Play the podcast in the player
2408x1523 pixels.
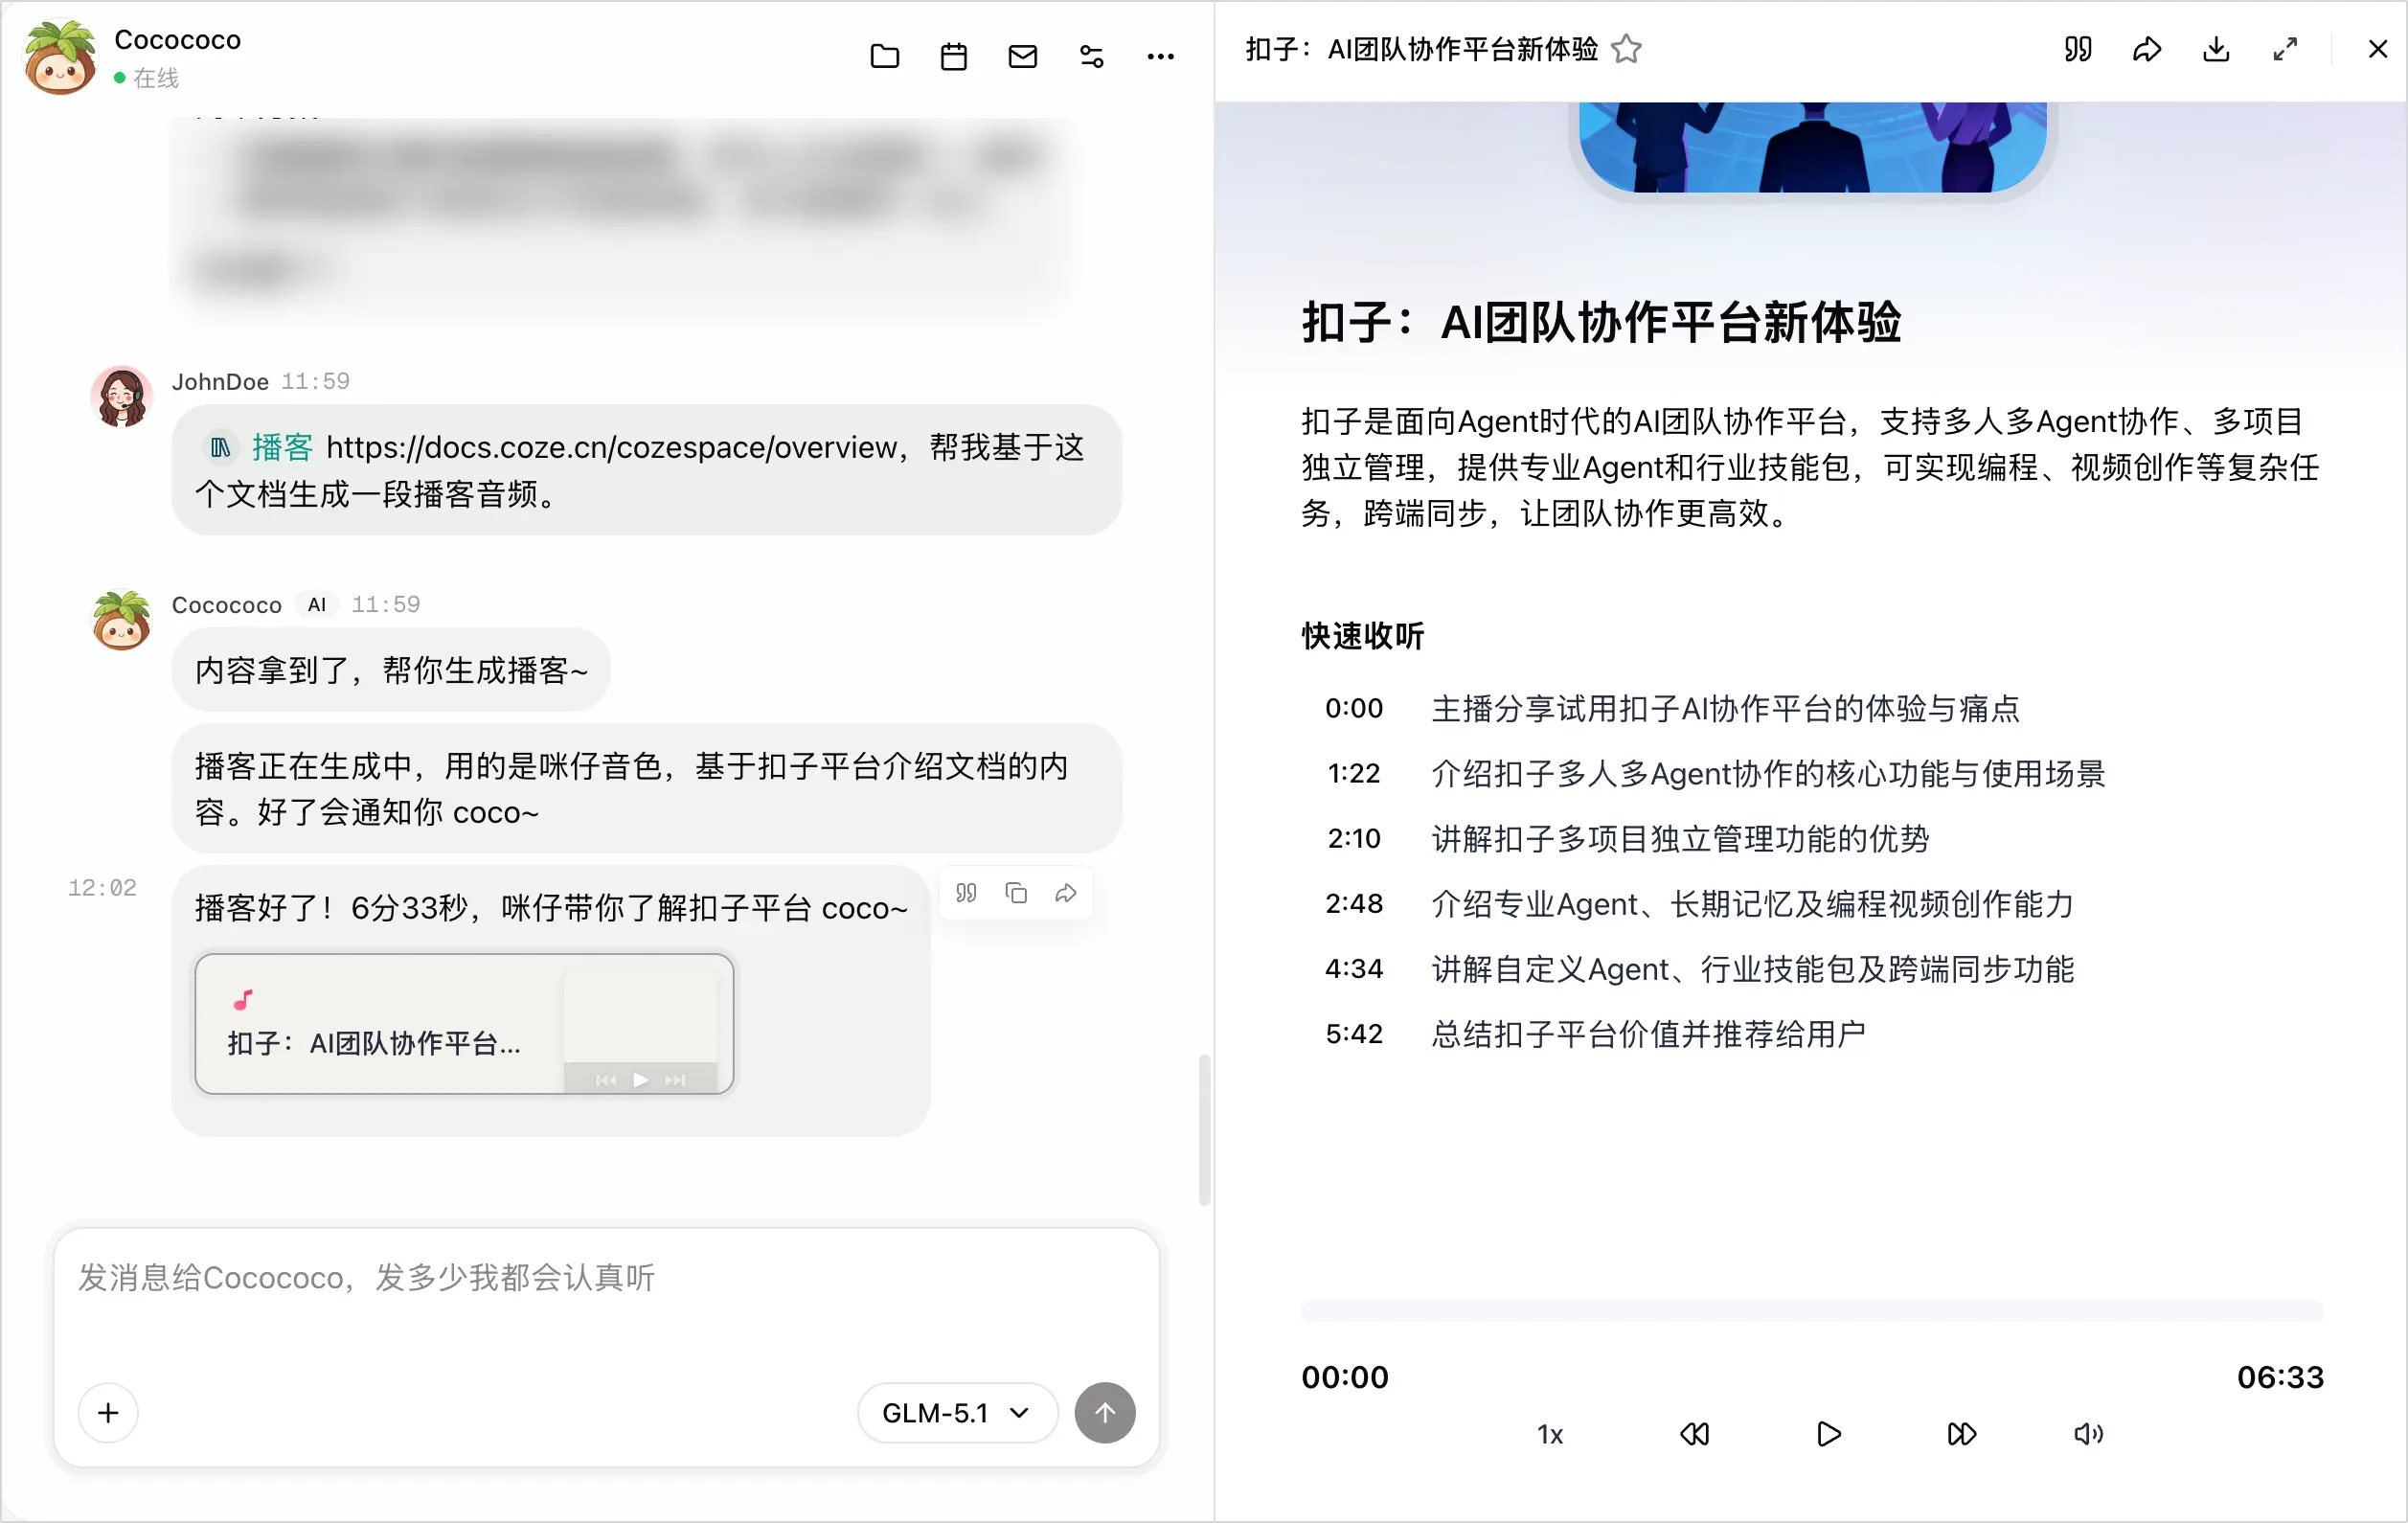point(1828,1434)
